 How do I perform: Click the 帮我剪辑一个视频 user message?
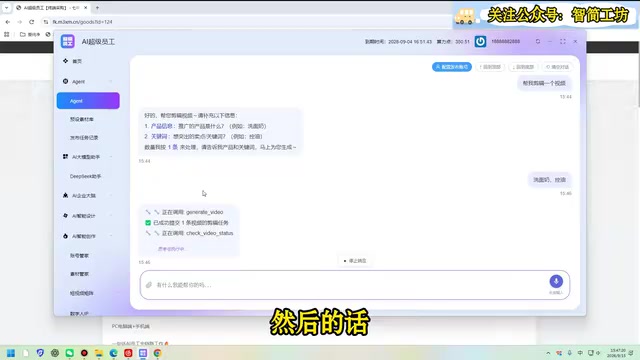[544, 83]
